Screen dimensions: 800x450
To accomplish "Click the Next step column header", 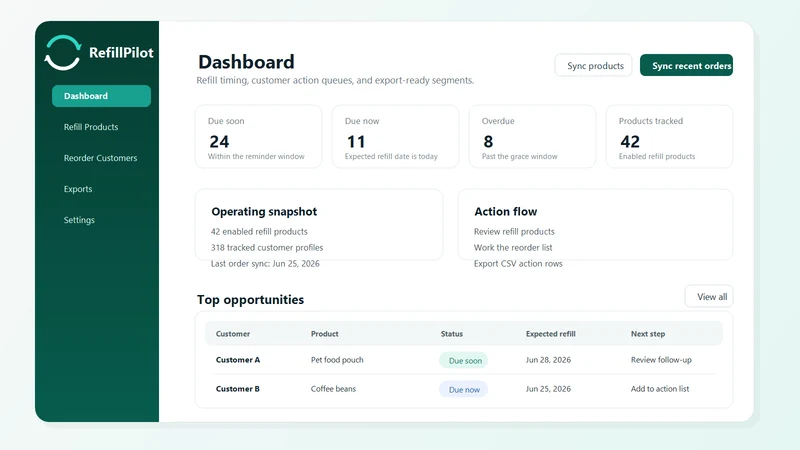I will [x=647, y=334].
